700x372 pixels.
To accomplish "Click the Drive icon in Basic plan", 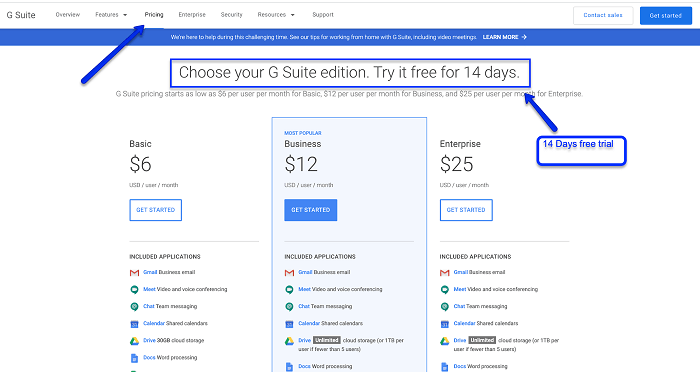I will [x=134, y=341].
